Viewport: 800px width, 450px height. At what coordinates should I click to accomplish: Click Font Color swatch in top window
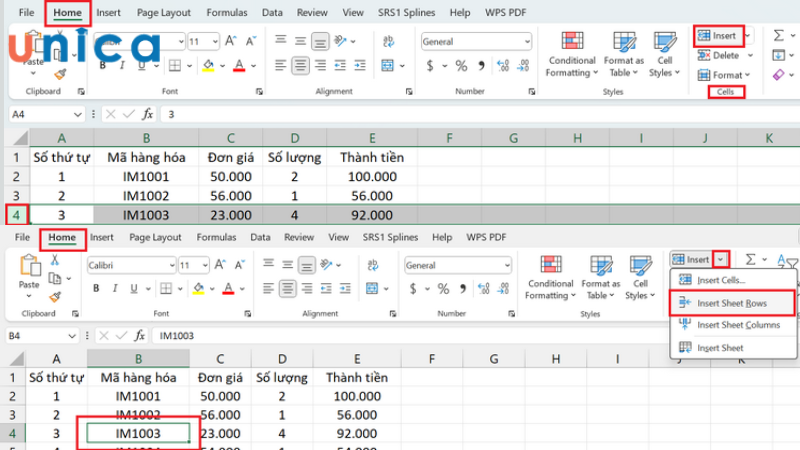pyautogui.click(x=239, y=65)
